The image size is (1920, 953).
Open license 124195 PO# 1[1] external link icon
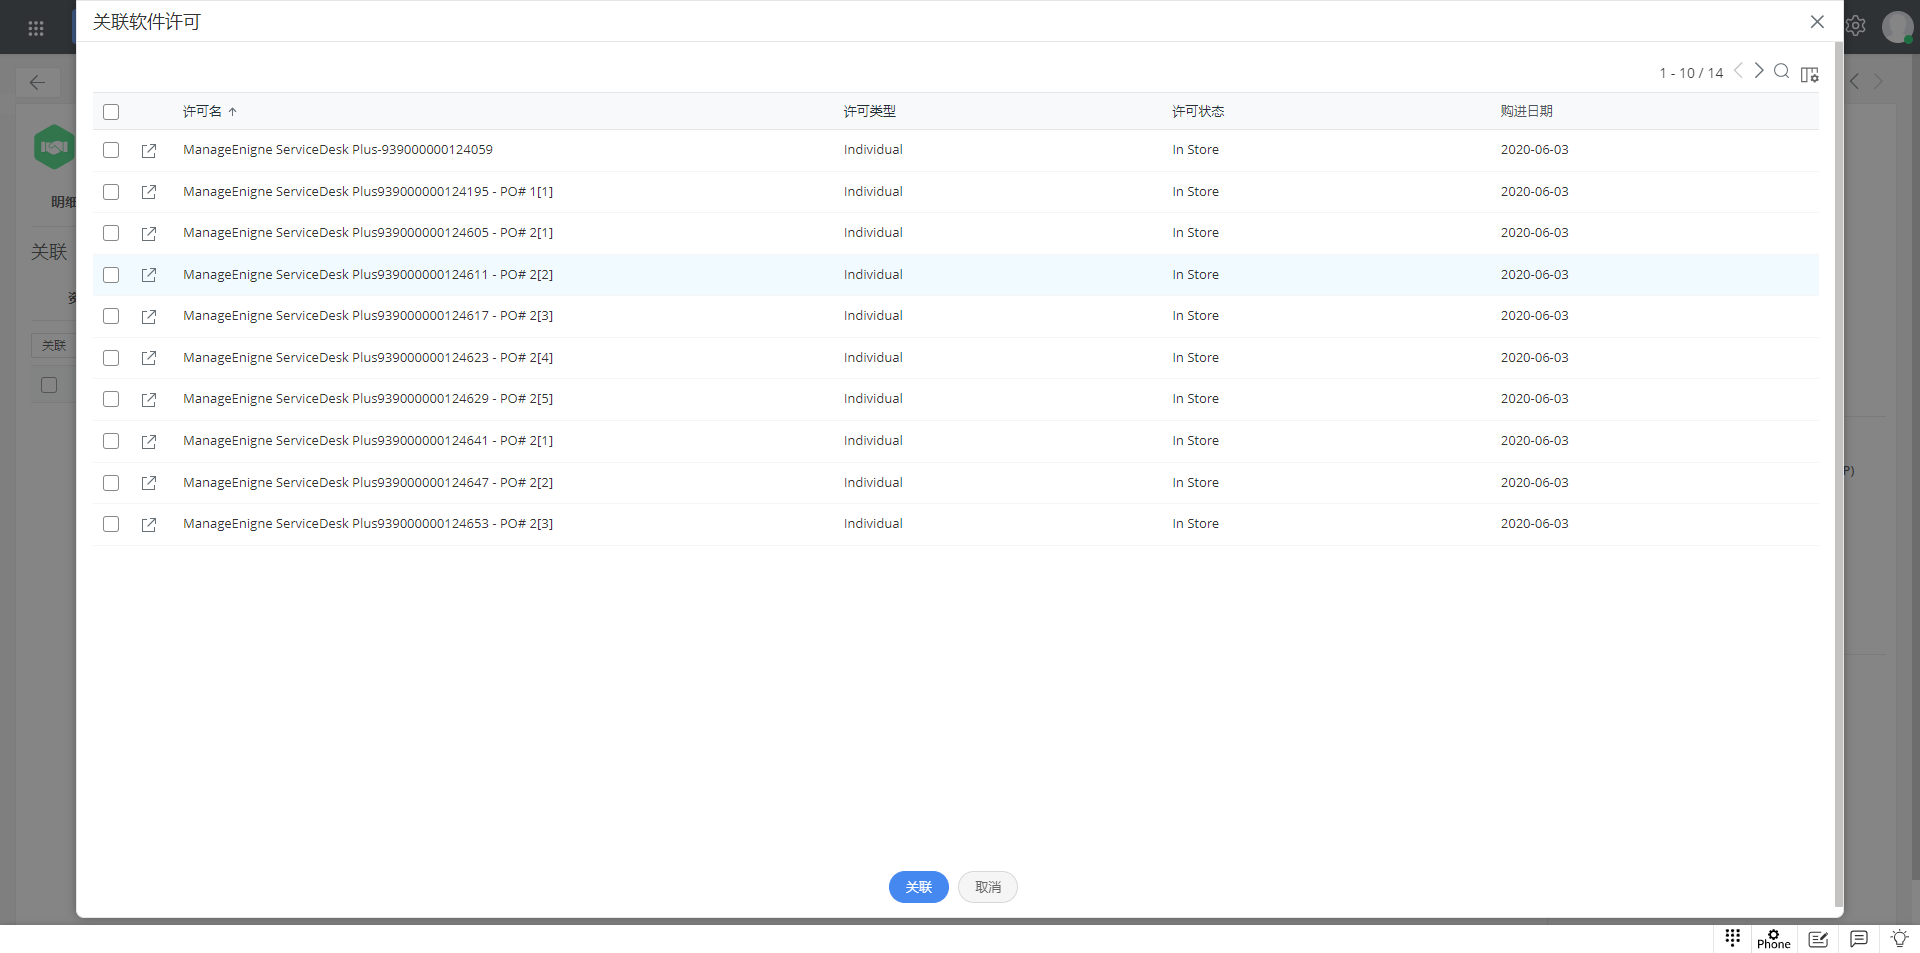tap(149, 192)
